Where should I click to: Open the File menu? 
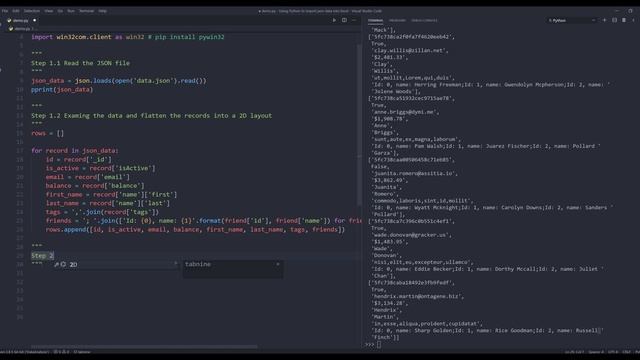[5, 11]
